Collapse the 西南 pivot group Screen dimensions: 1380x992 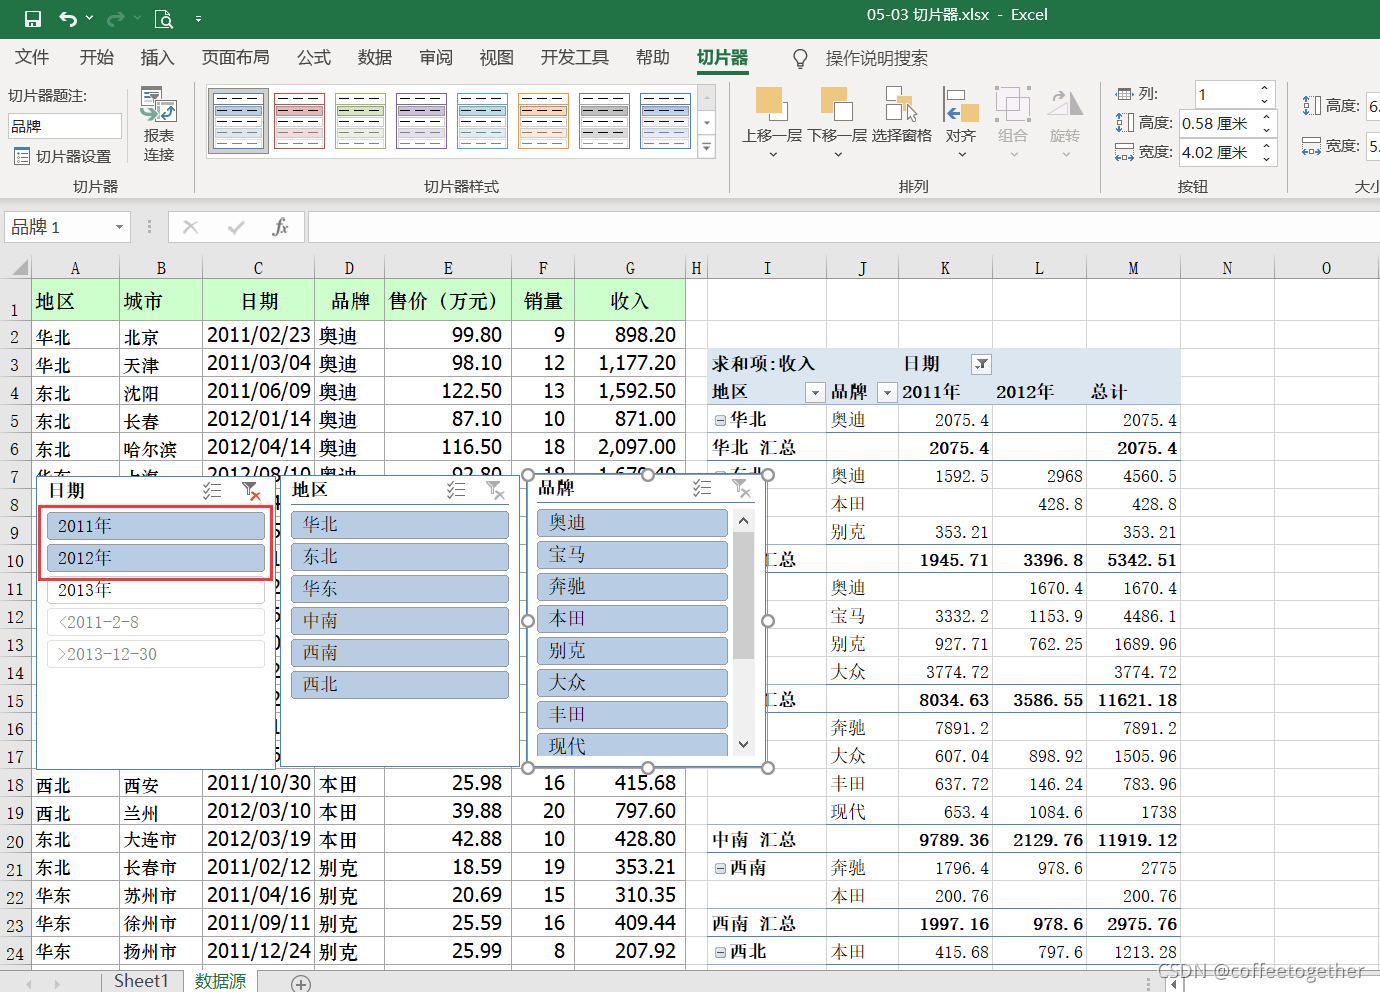point(720,868)
